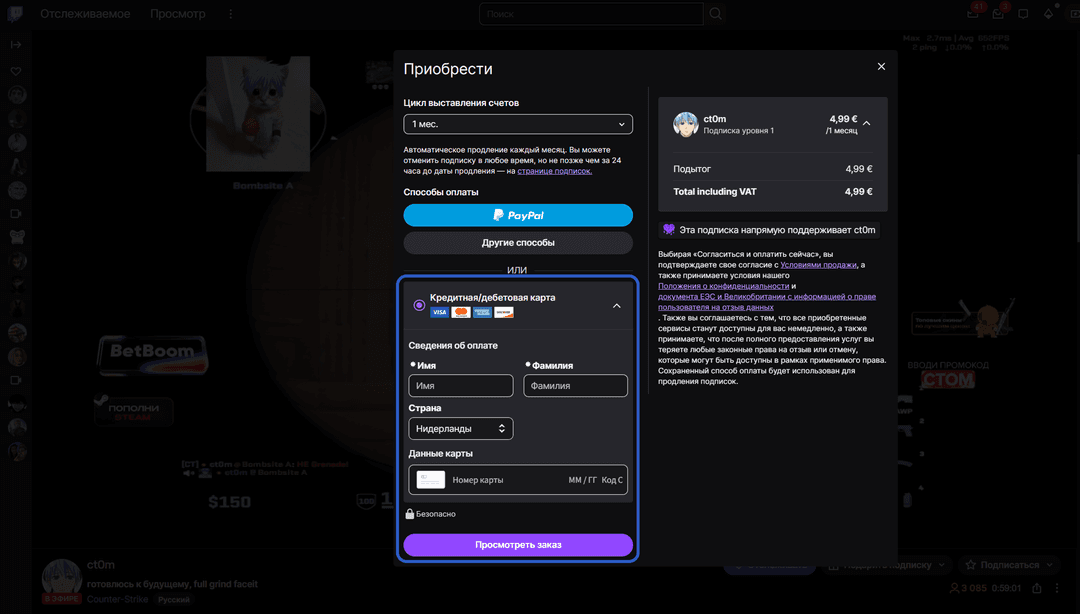Open the Страна dropdown showing Нидерланды
Viewport: 1080px width, 614px height.
(x=461, y=429)
